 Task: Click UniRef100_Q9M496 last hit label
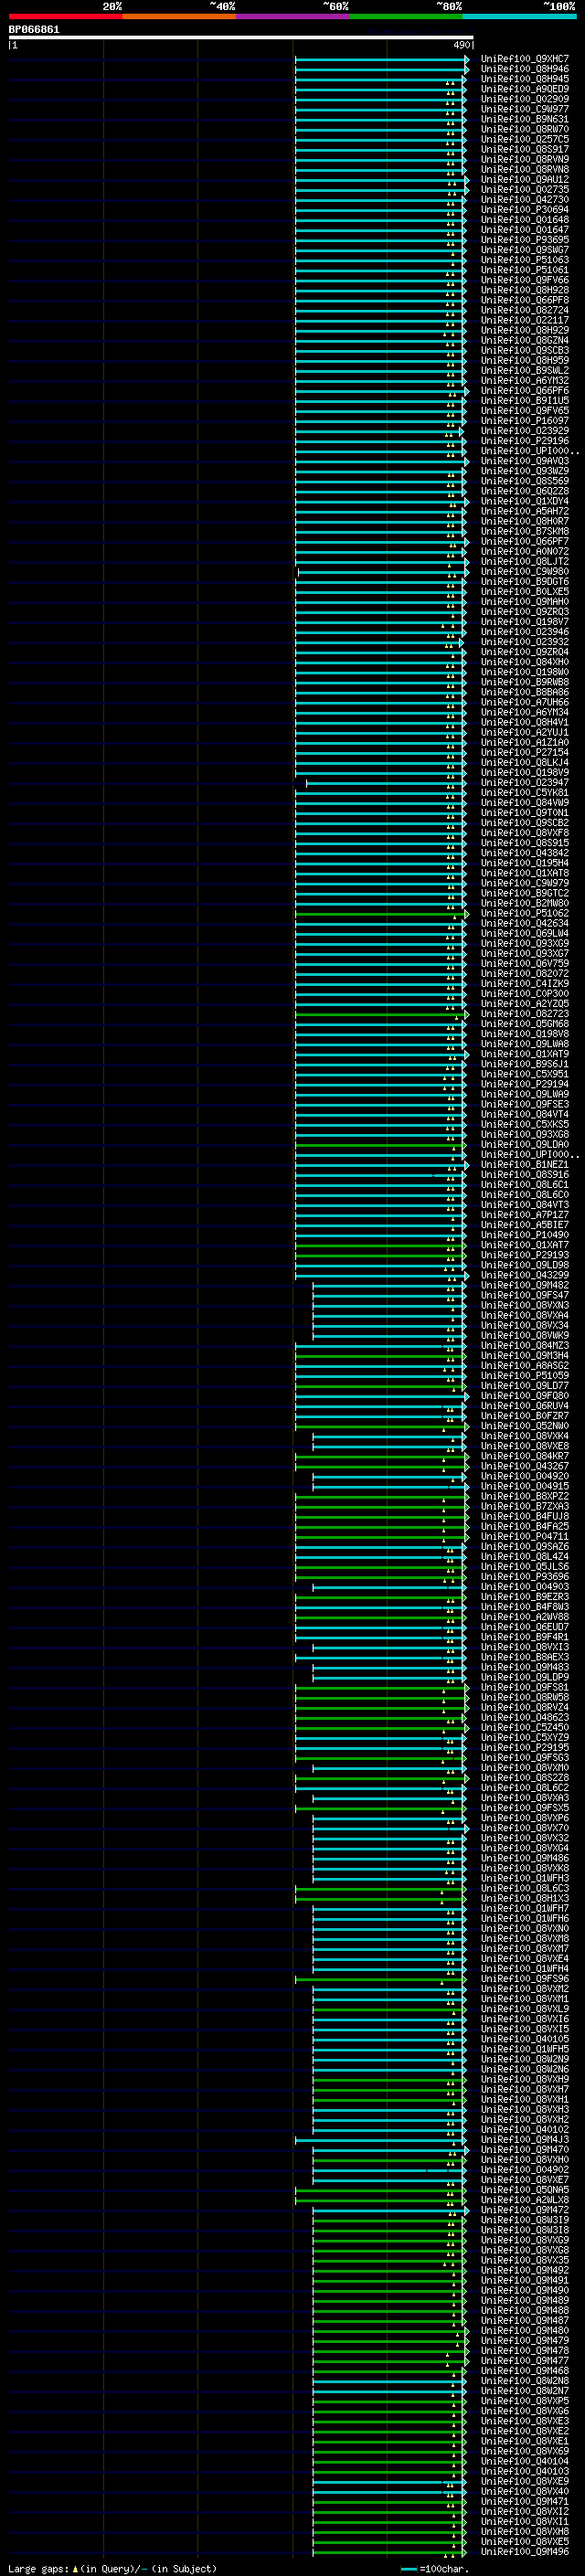[525, 2551]
